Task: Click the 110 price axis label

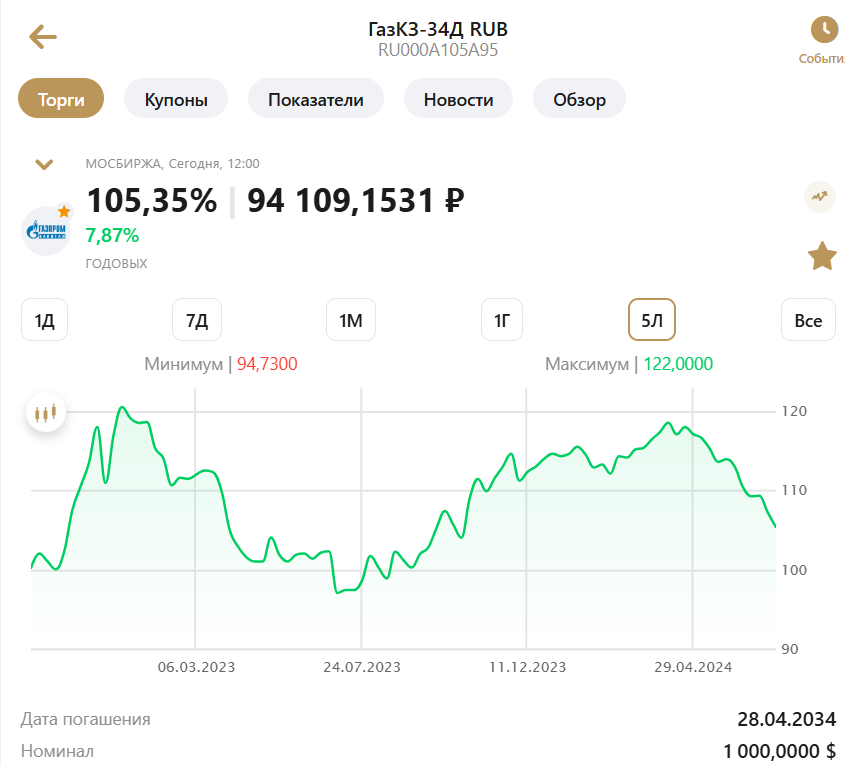Action: [x=794, y=490]
